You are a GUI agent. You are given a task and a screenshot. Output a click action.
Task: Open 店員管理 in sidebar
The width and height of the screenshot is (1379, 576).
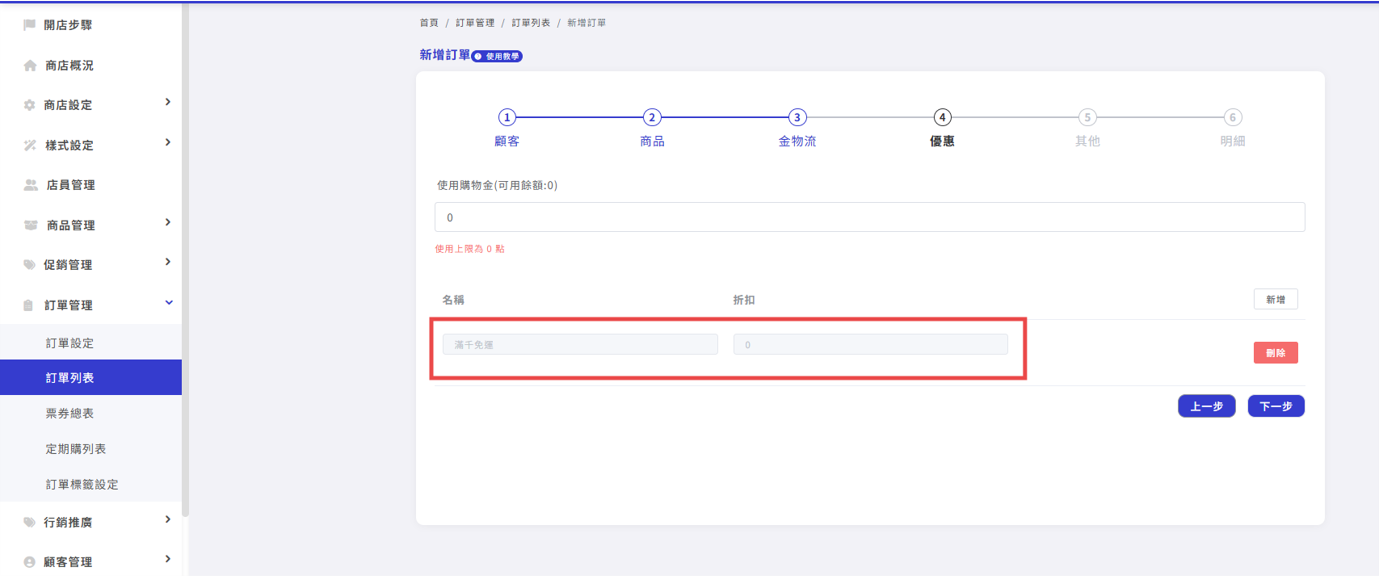pos(70,185)
